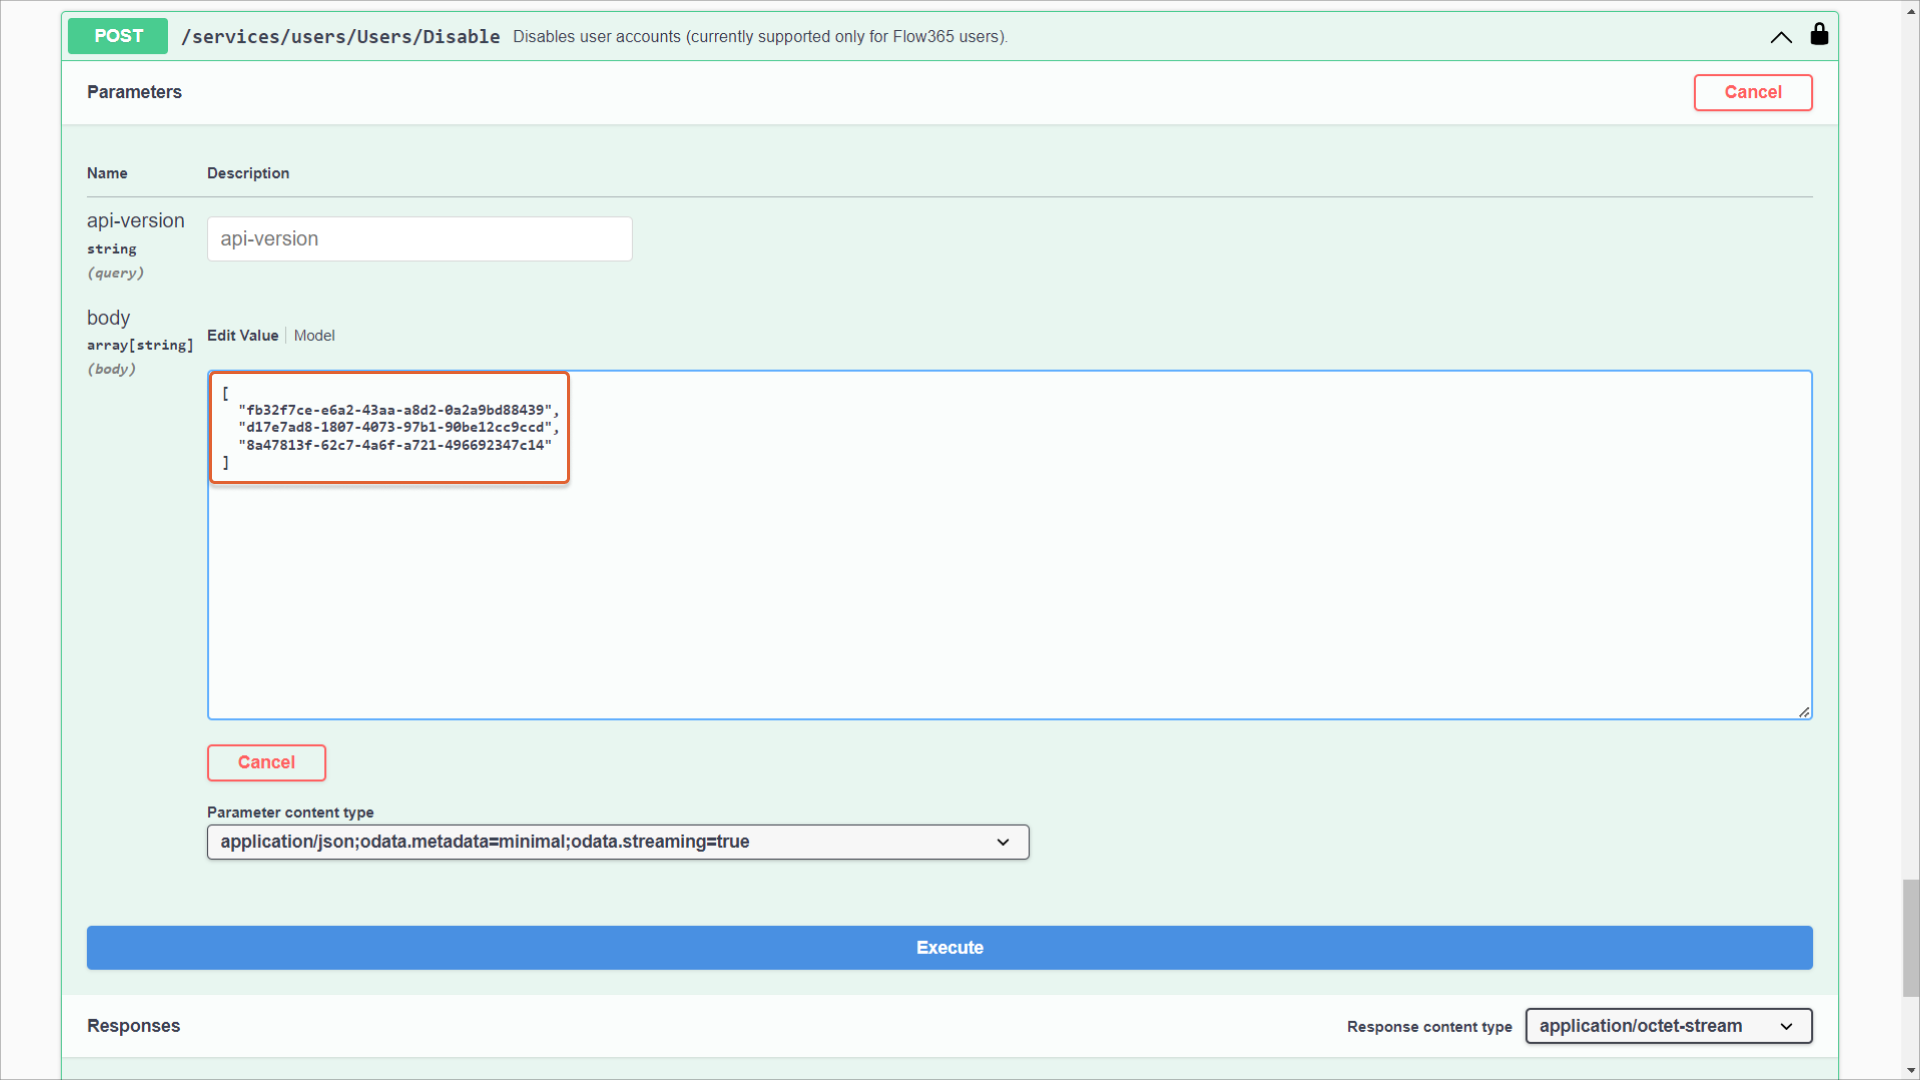1920x1080 pixels.
Task: Click the endpoint description text about Flow365
Action: coord(759,37)
